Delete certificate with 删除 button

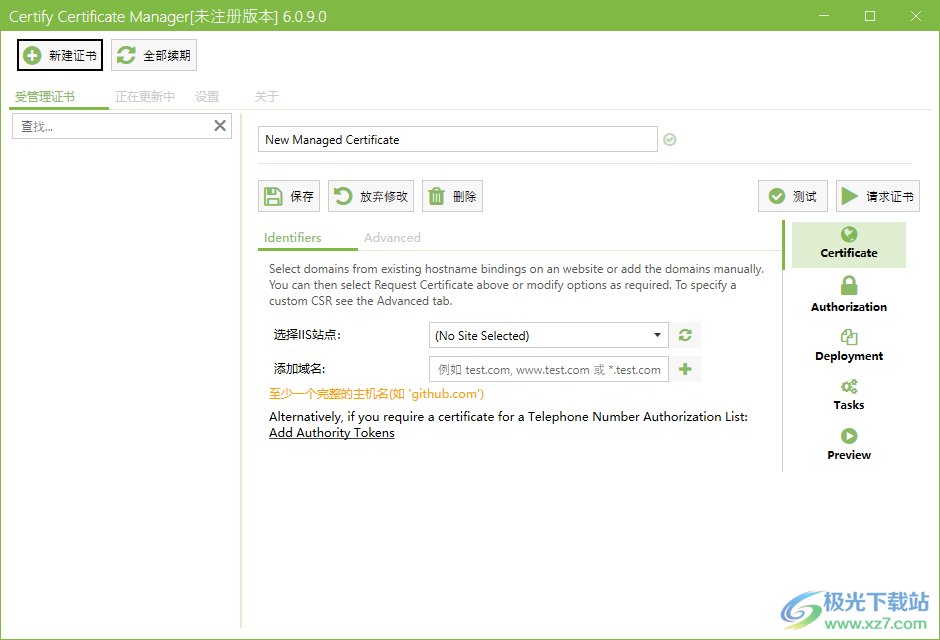coord(452,196)
